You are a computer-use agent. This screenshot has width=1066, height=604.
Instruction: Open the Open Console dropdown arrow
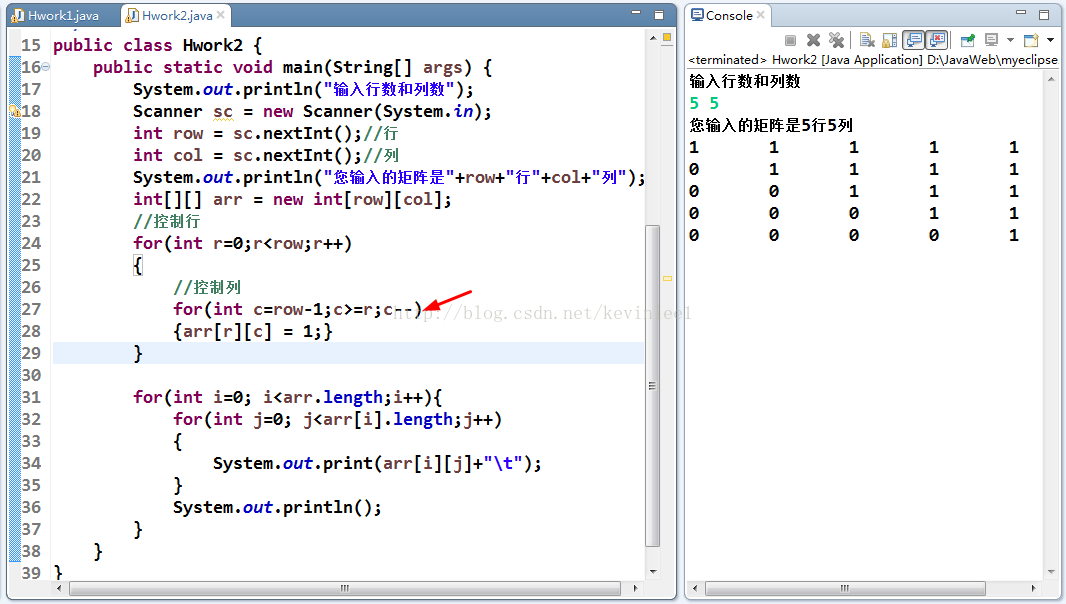coord(1050,40)
